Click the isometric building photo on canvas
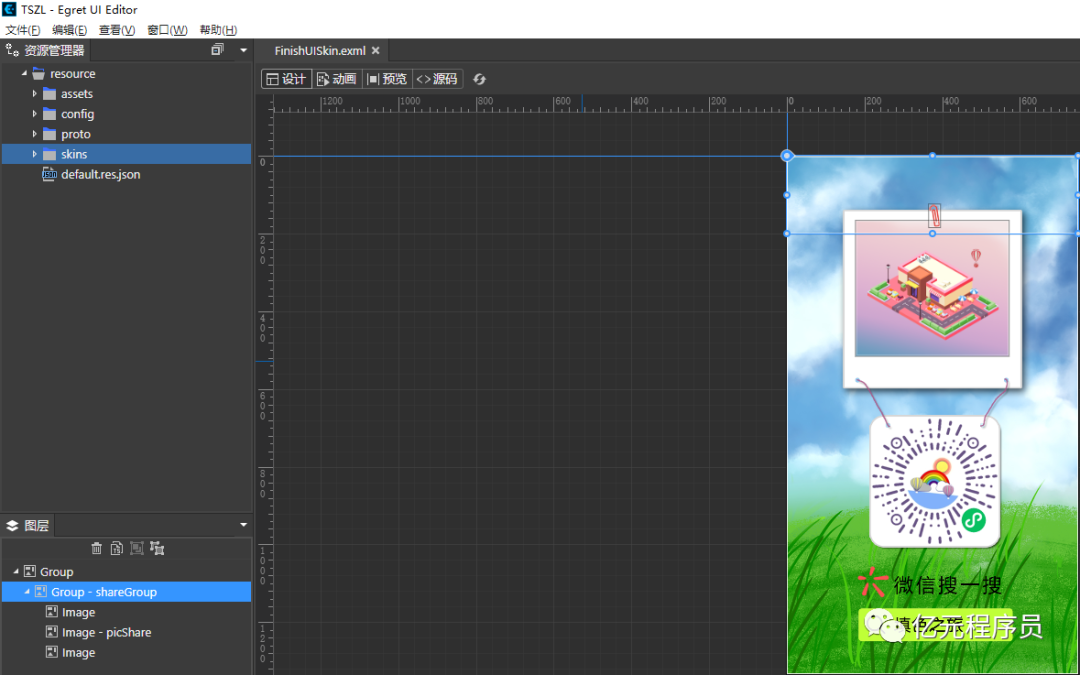The height and width of the screenshot is (675, 1080). click(x=932, y=289)
